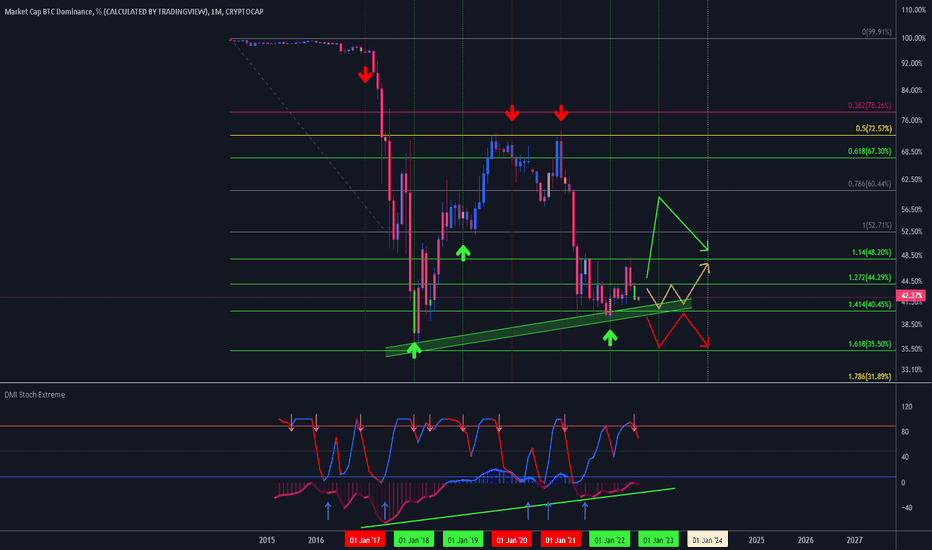This screenshot has height=550, width=932.
Task: Click 92.00% on the price axis
Action: tap(912, 63)
